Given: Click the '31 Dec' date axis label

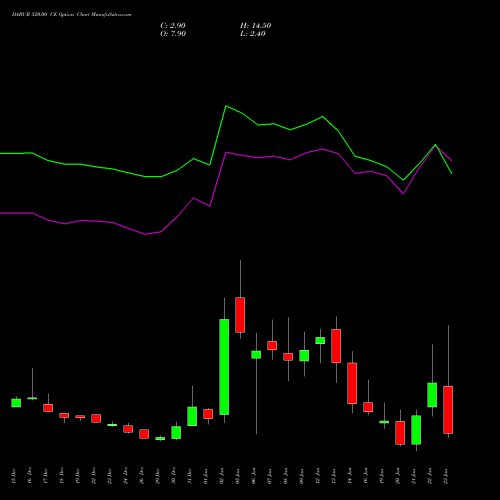Looking at the screenshot, I should point(189,476).
